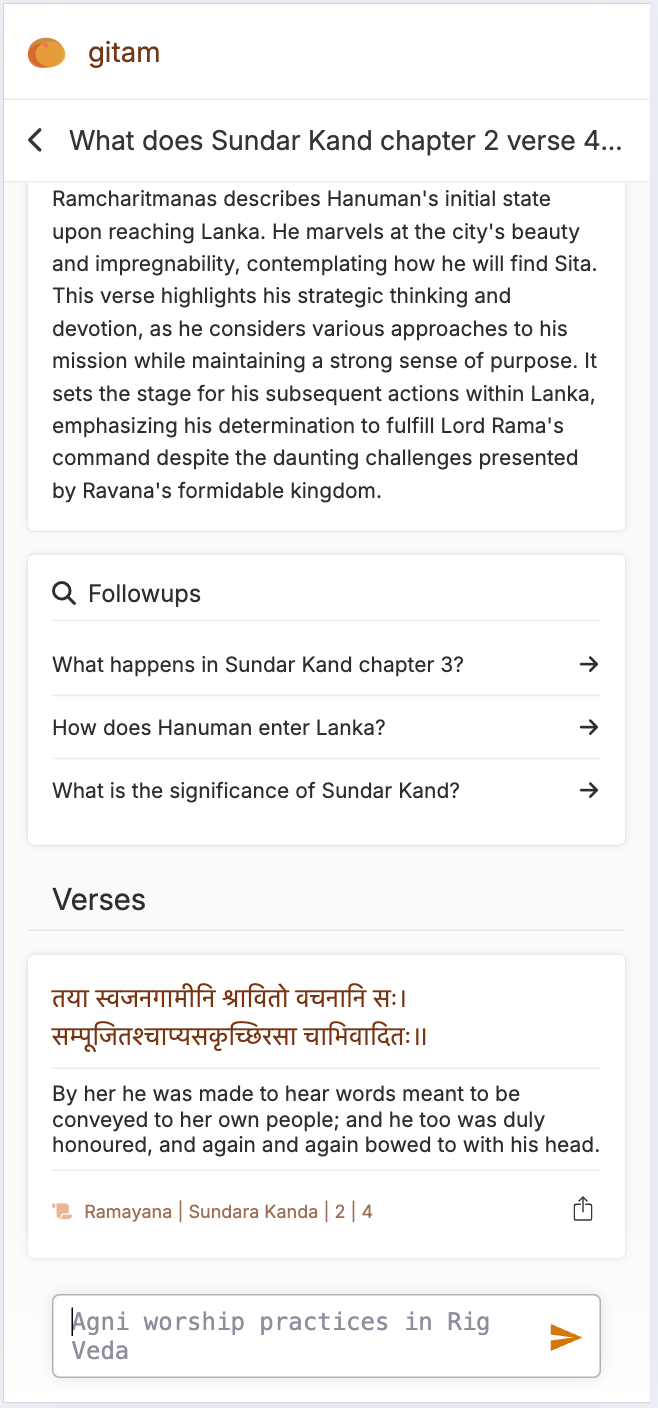Click the answer paragraph about Hanuman reaching Lanka
658x1408 pixels.
pyautogui.click(x=325, y=345)
